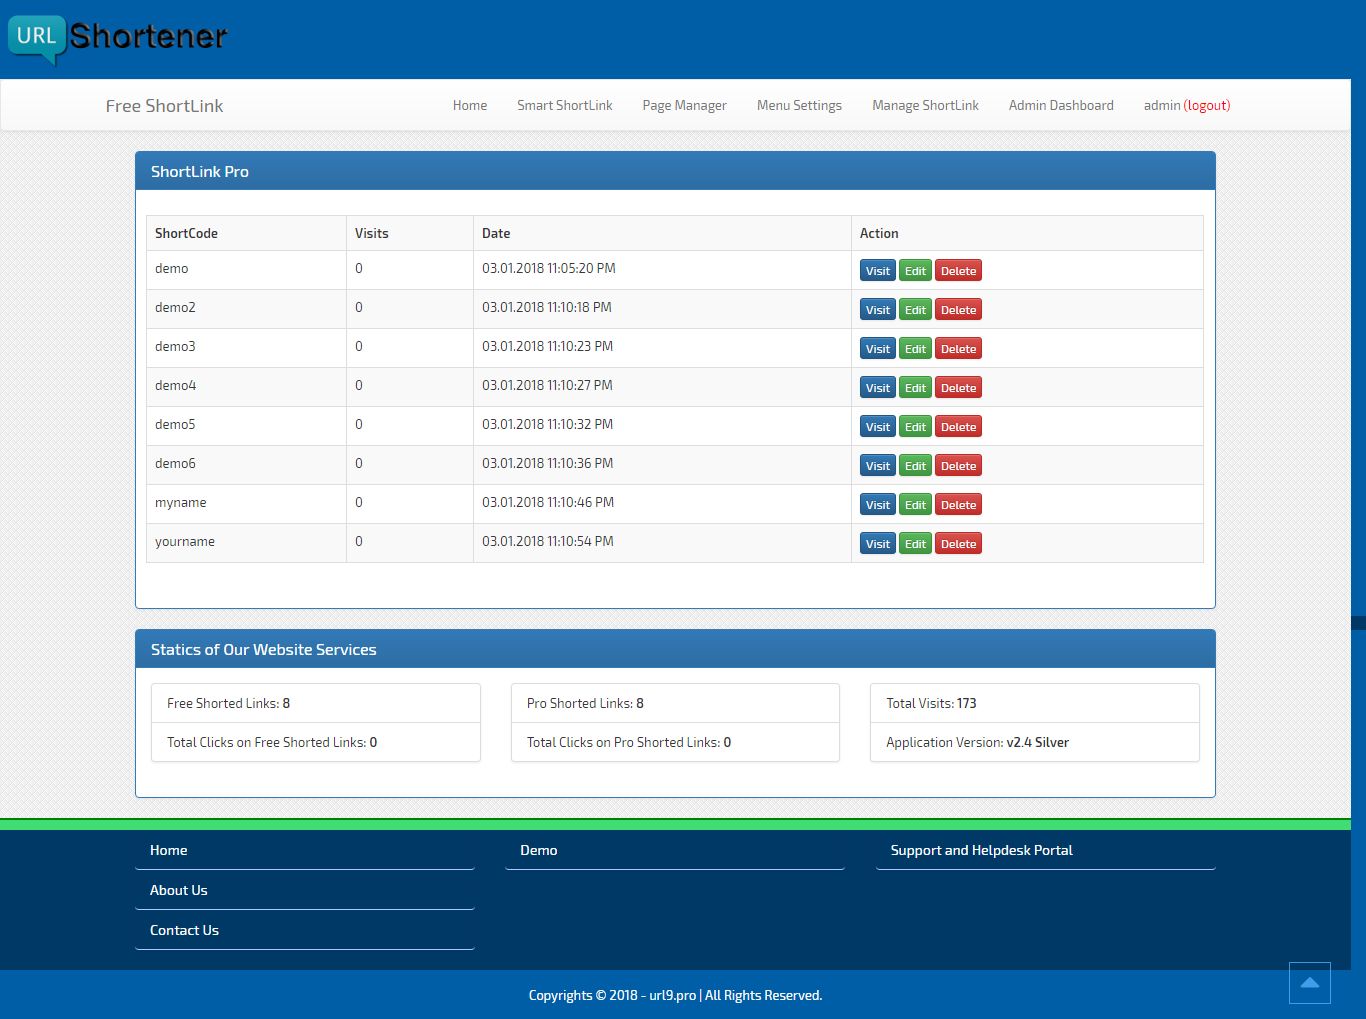
Task: Edit the myname shortlink
Action: [x=915, y=505]
